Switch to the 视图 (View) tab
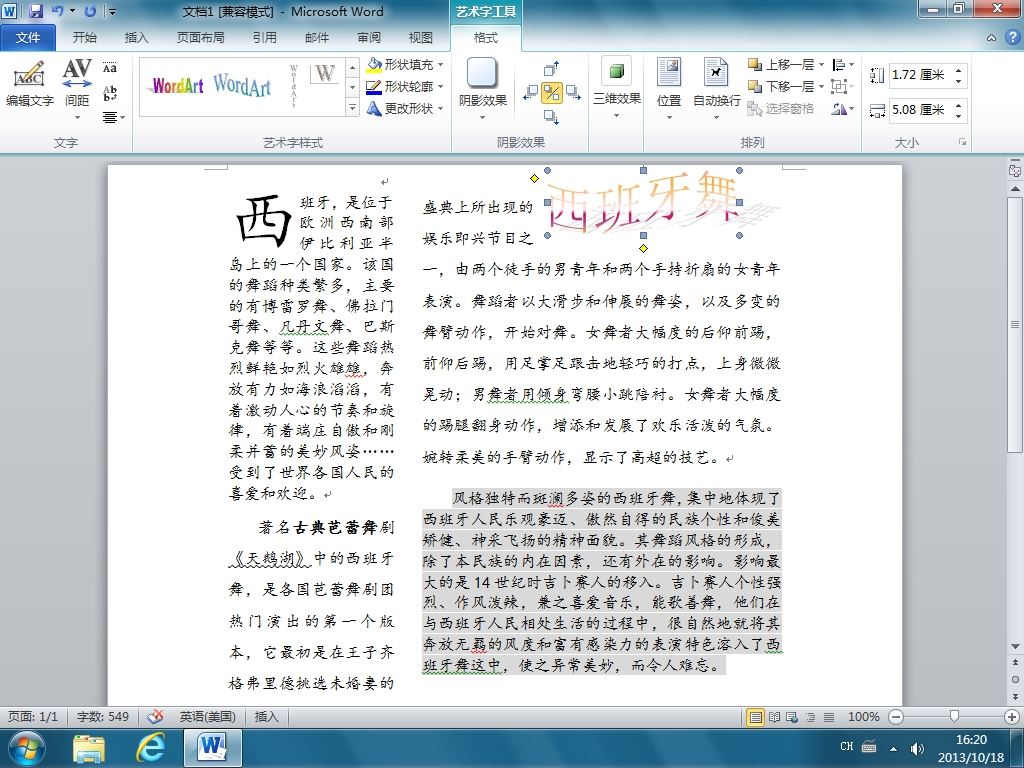1024x768 pixels. tap(420, 37)
